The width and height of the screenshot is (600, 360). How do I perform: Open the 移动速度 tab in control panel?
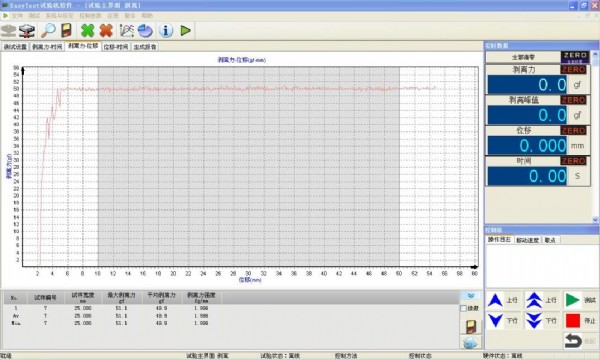click(x=527, y=240)
